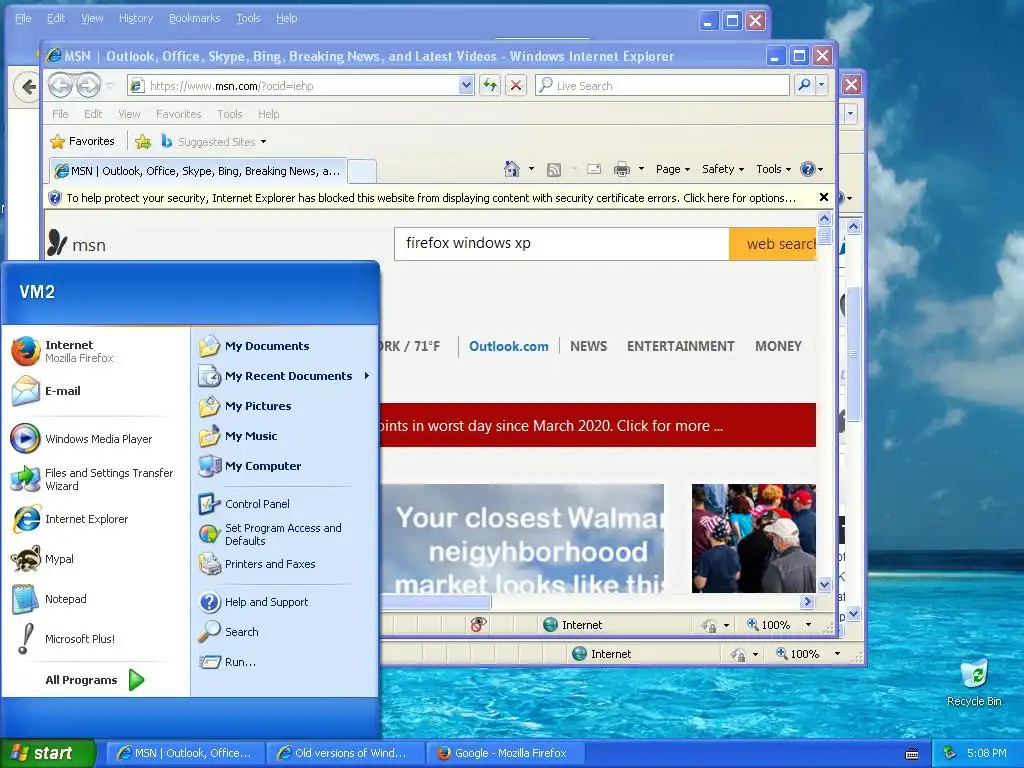The image size is (1024, 768).
Task: Open Firefox Bookmarks menu
Action: click(x=195, y=18)
